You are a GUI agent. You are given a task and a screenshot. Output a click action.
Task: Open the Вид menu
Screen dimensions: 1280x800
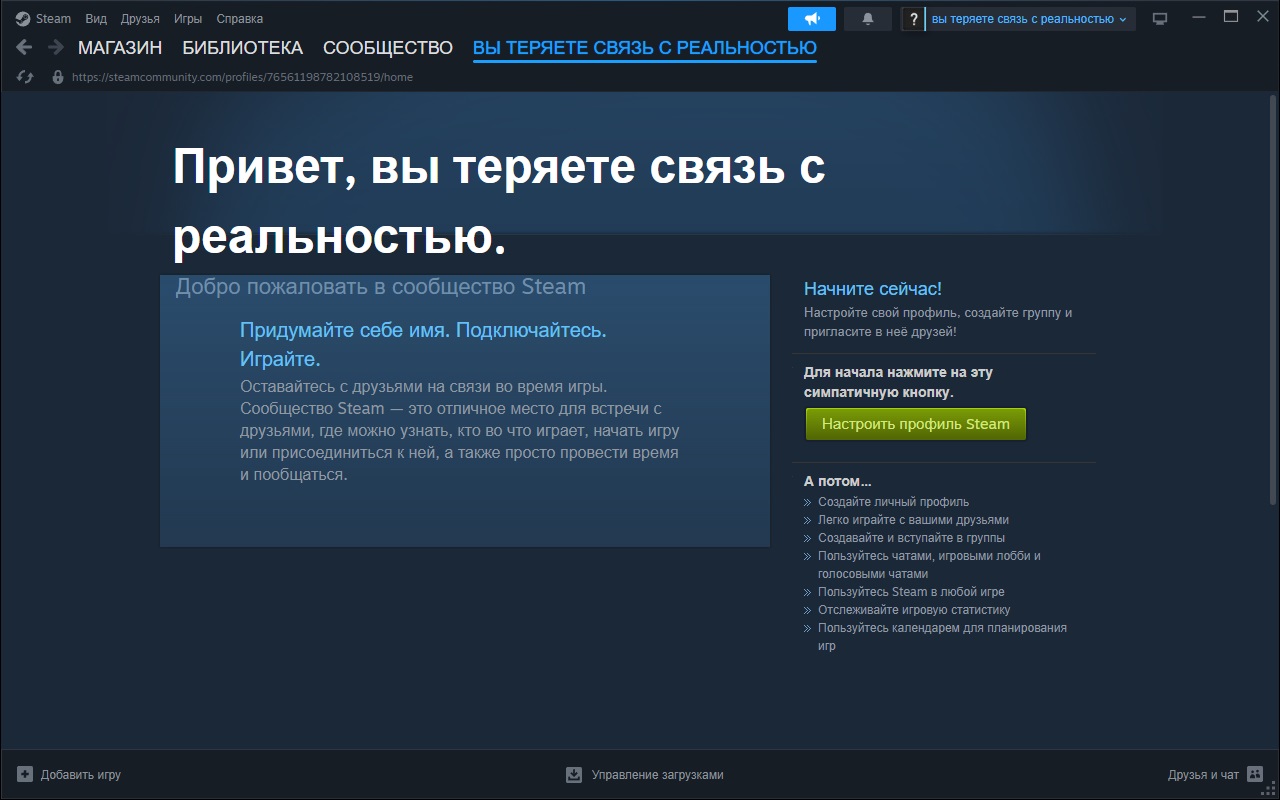click(96, 19)
